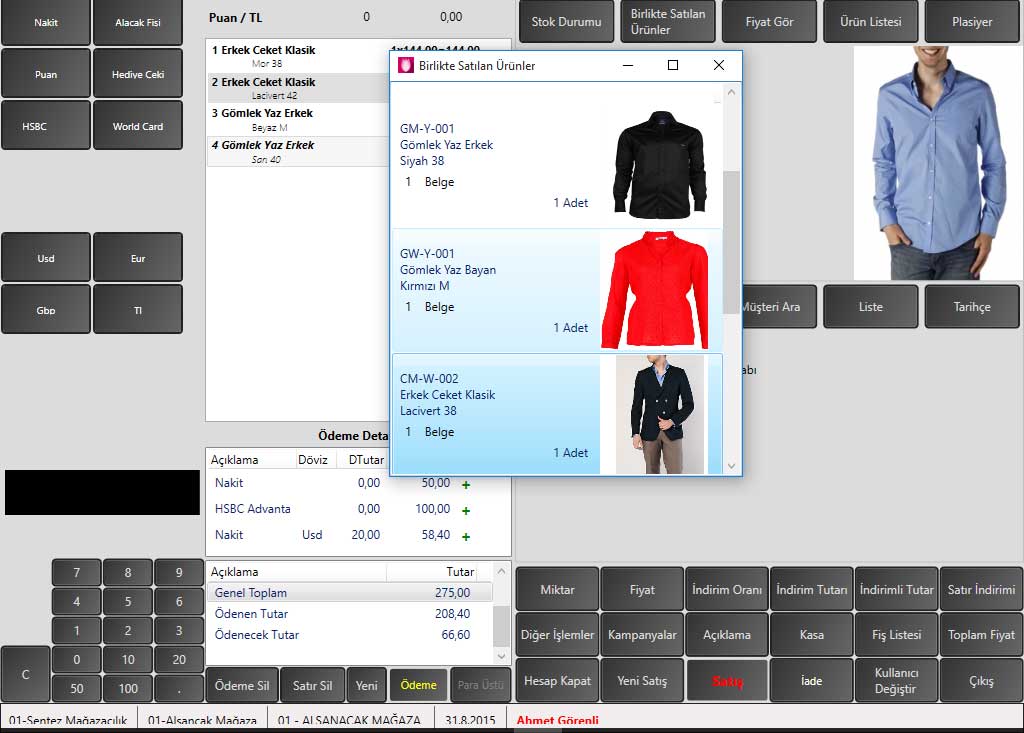The image size is (1024, 733).
Task: Click the app icon in Birlikte Satılan Ürünler title bar
Action: point(406,65)
